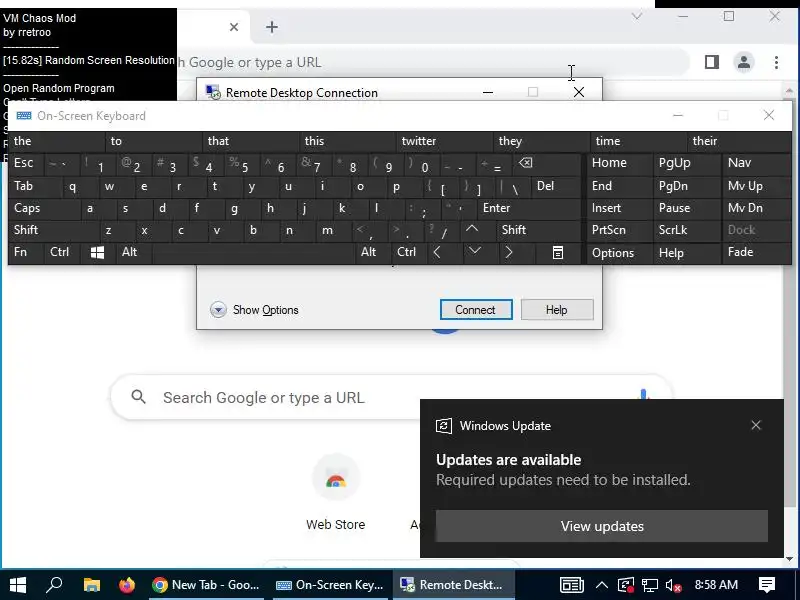800x600 pixels.
Task: Toggle the right Shift key
Action: pos(540,230)
